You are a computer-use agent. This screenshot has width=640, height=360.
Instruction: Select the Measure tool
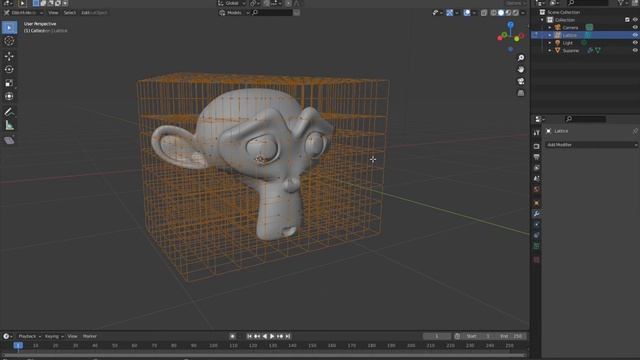(9, 125)
